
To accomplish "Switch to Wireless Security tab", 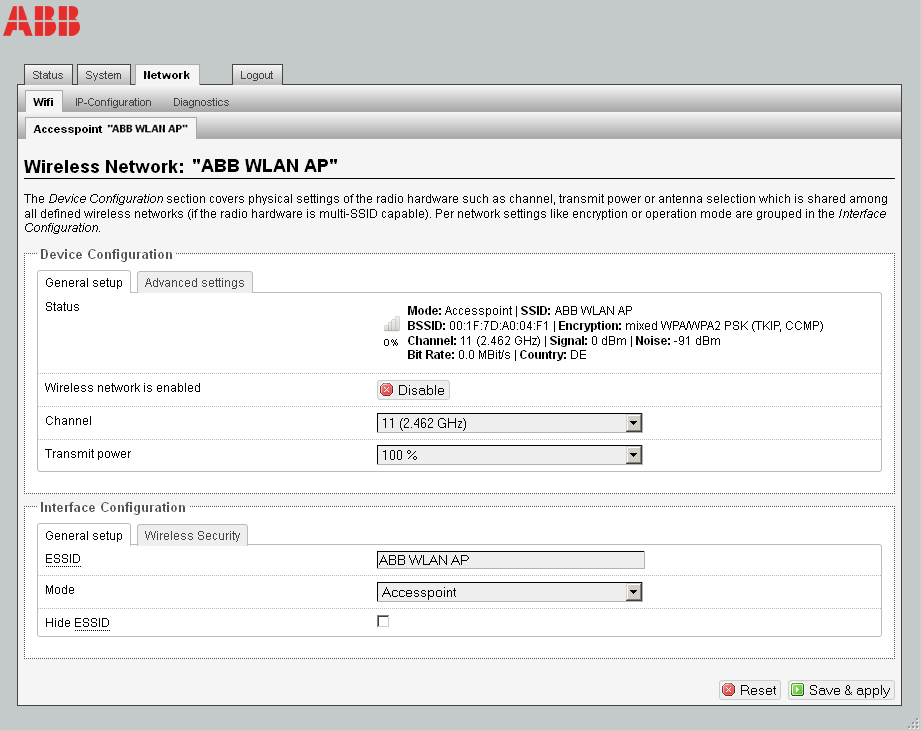I will point(192,536).
